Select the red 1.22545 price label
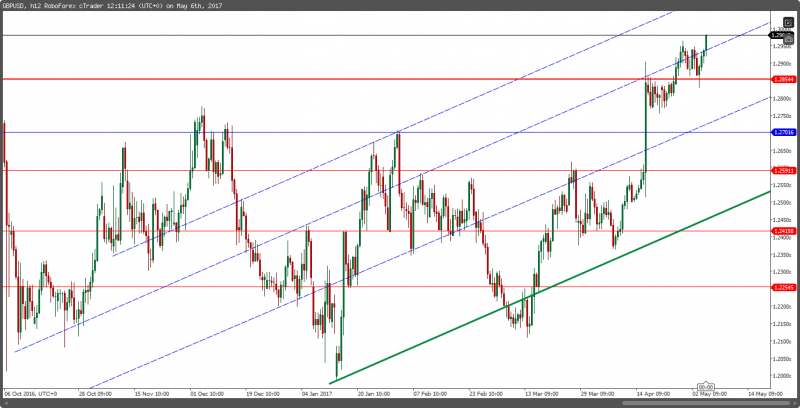 click(x=783, y=287)
